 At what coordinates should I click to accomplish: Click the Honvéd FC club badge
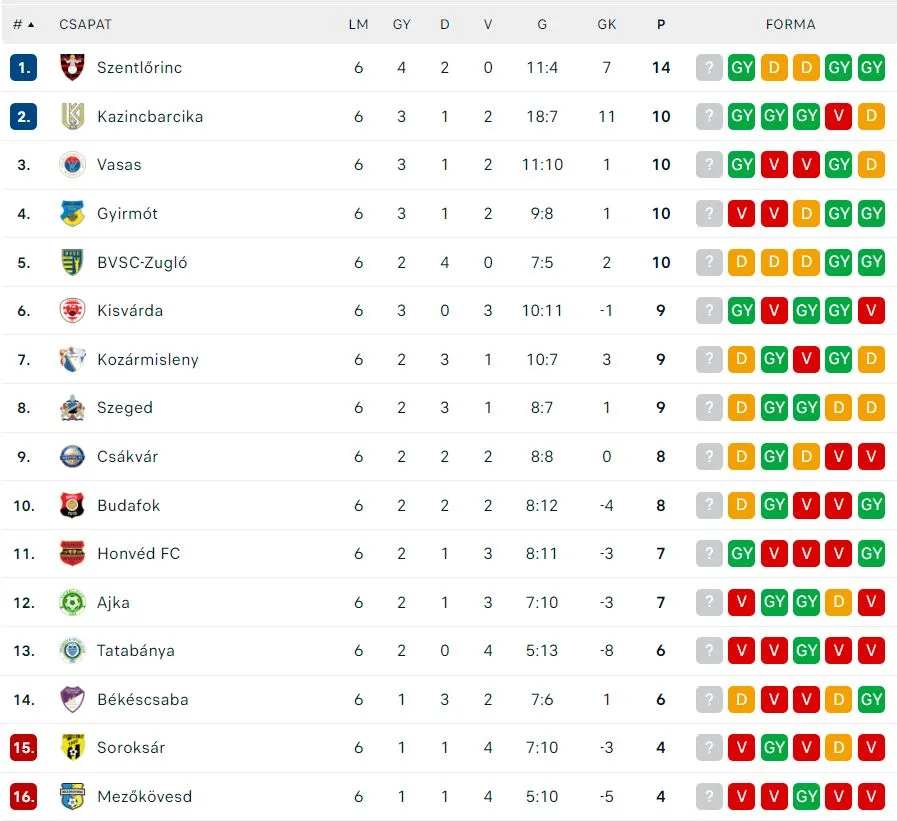[72, 553]
